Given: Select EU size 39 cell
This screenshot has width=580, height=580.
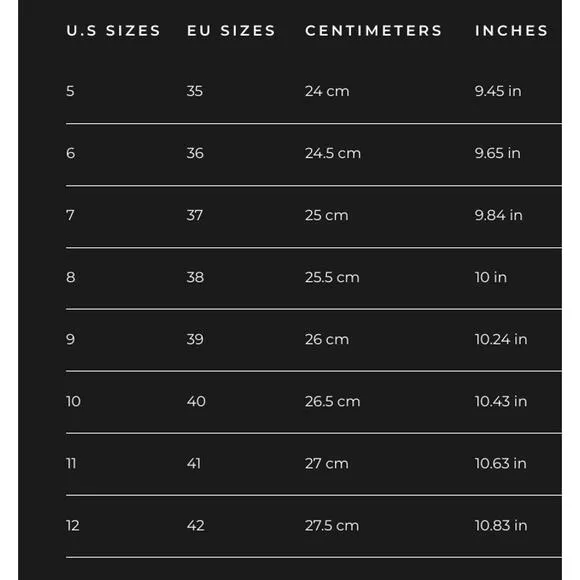Looking at the screenshot, I should 195,339.
